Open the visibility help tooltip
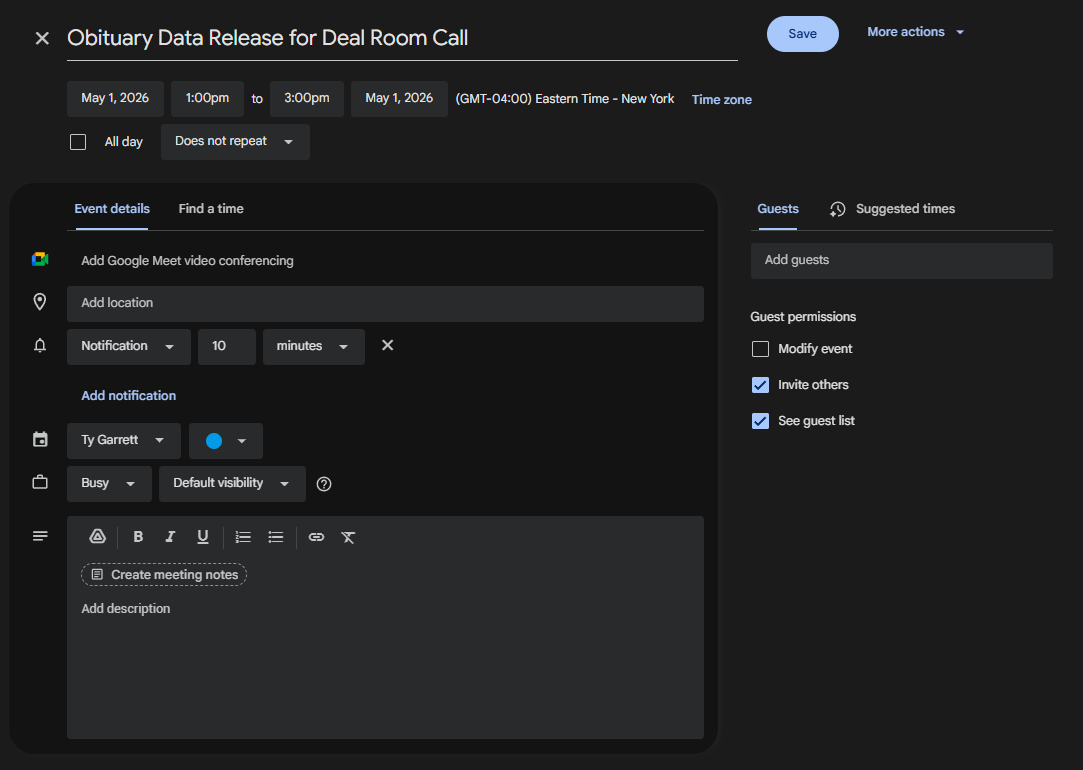 pyautogui.click(x=323, y=483)
